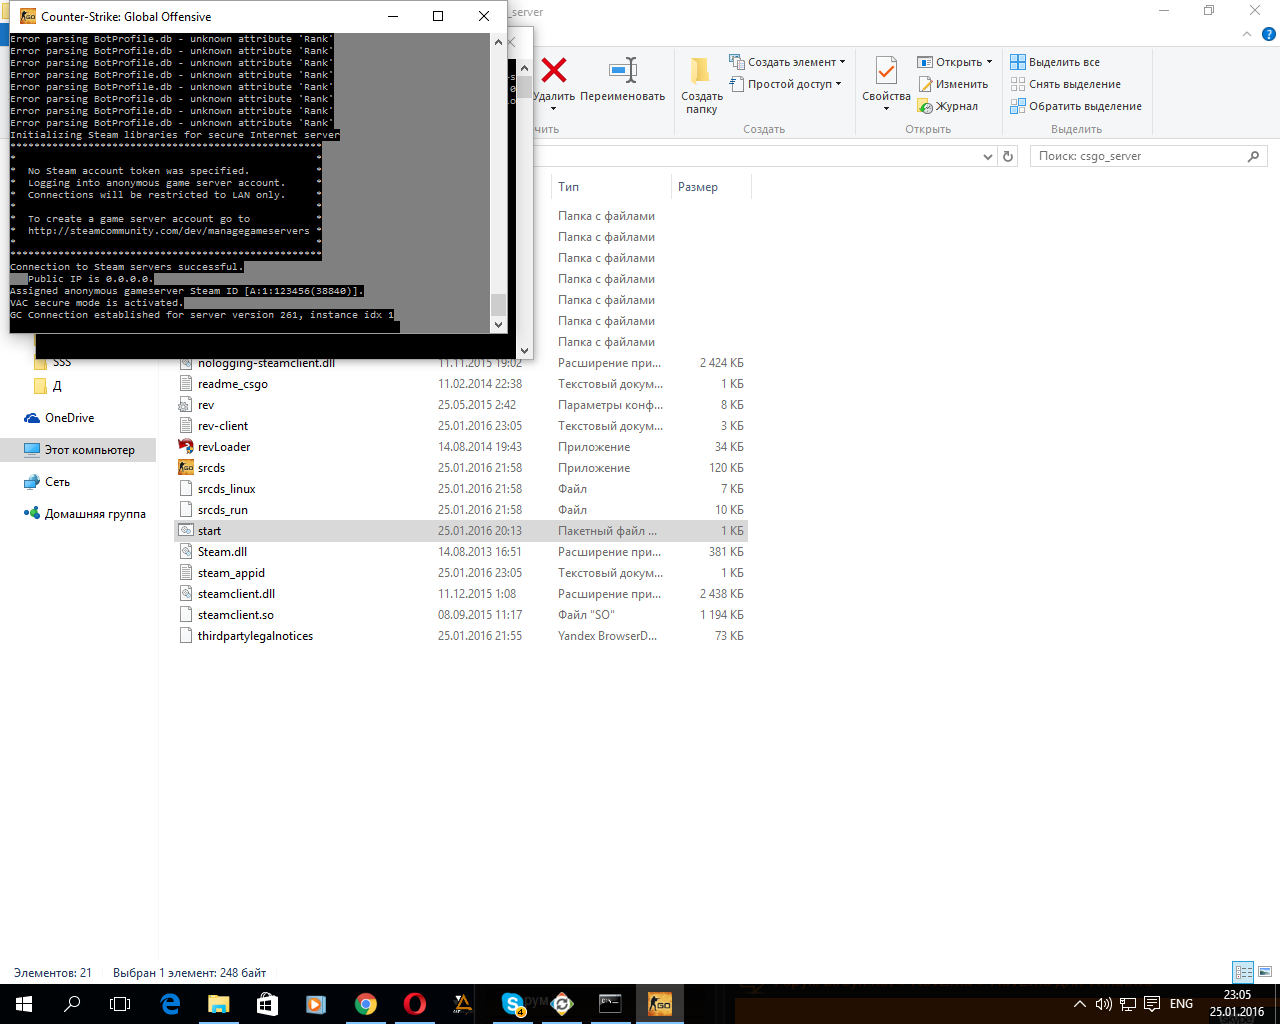
Task: Select the steamclient.dll file icon
Action: pos(185,594)
